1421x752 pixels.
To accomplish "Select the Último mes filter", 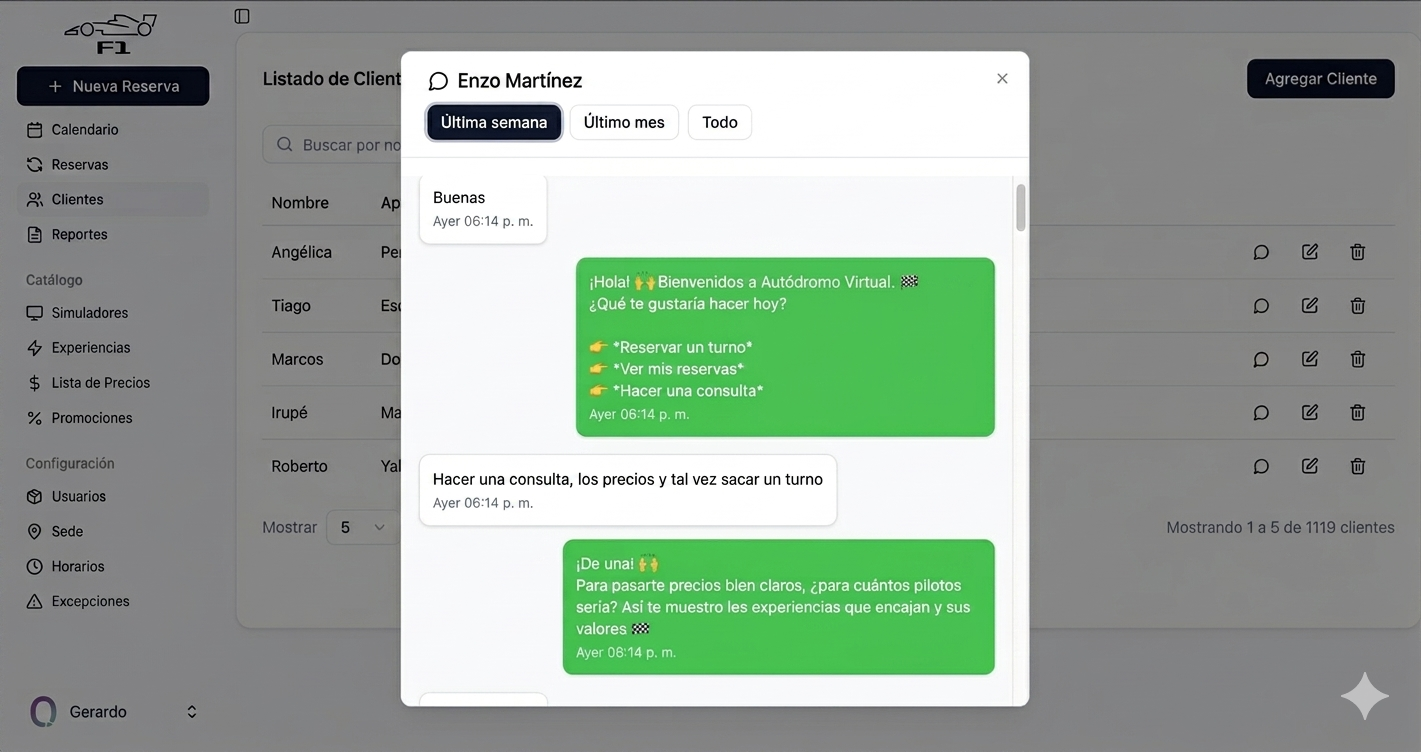I will point(624,122).
